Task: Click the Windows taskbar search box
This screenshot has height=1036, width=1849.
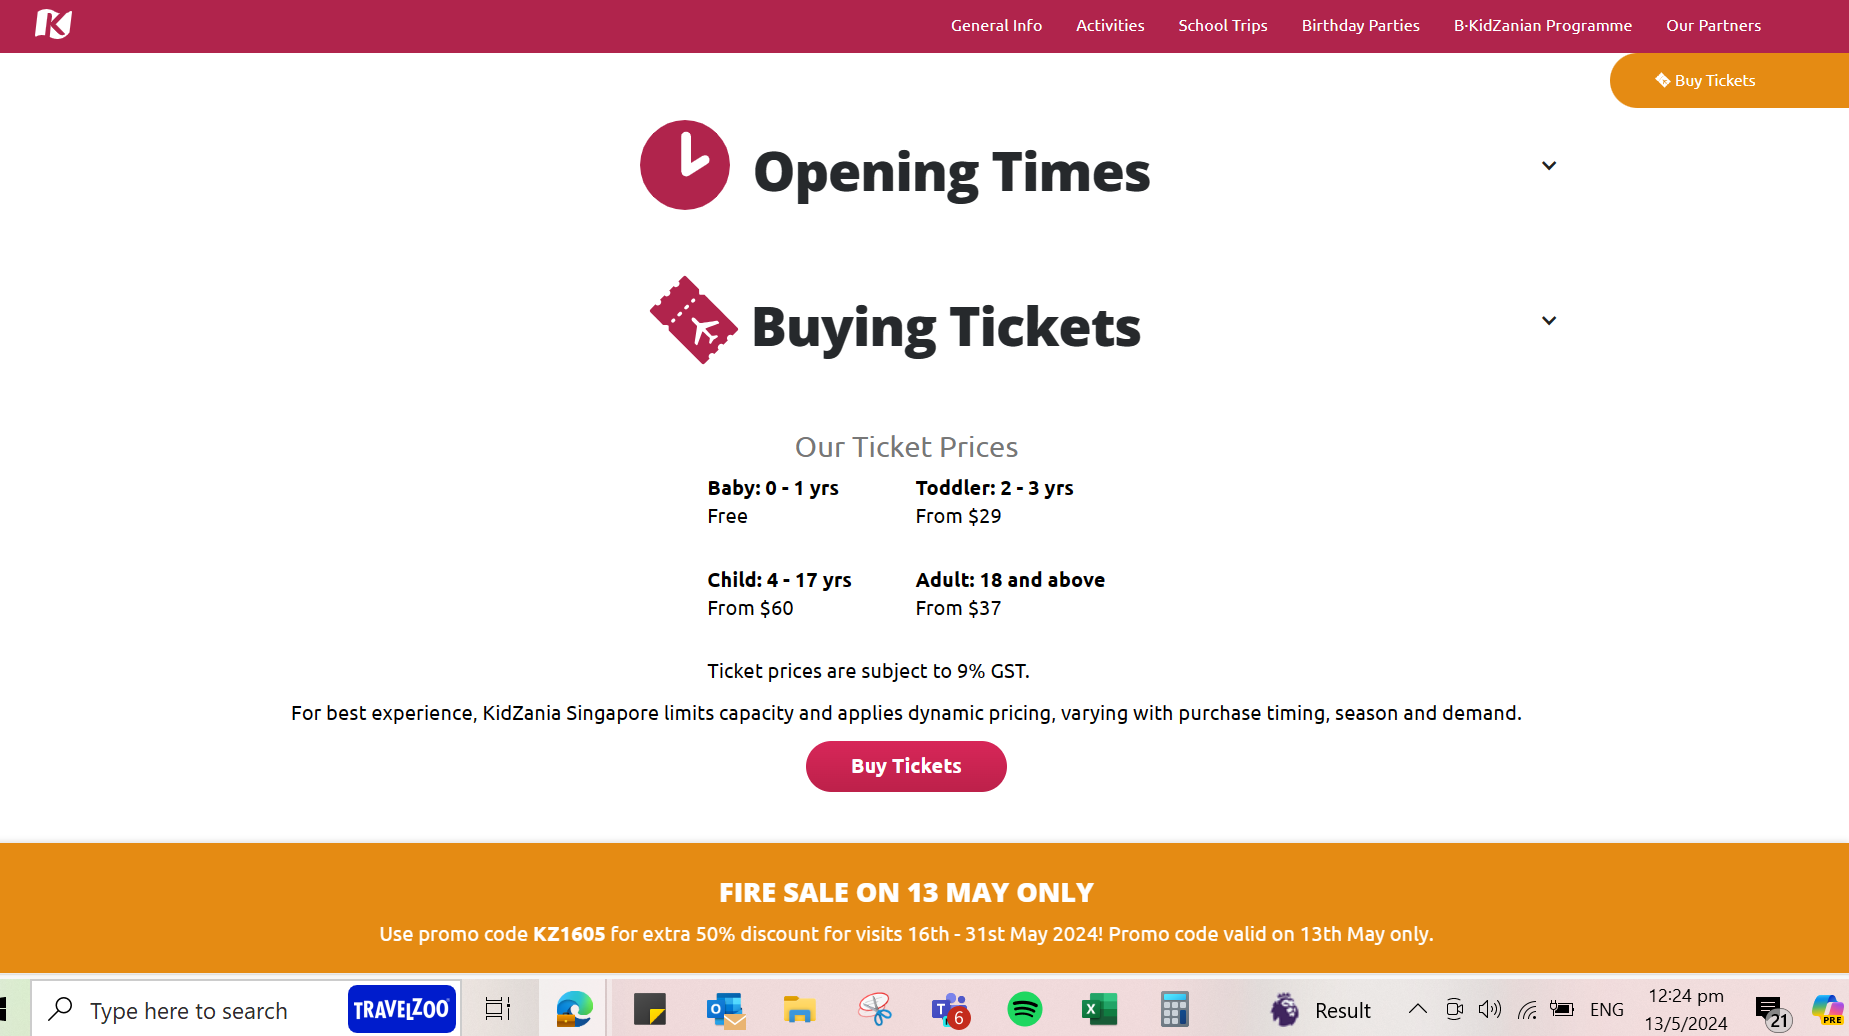Action: point(190,1011)
